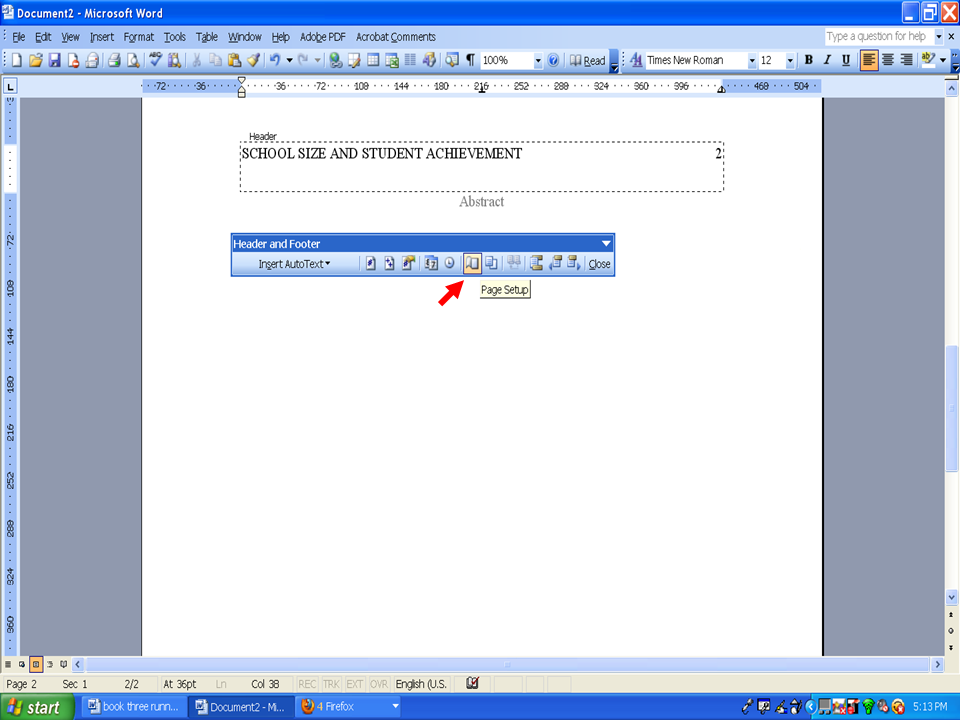
Task: Insert a hyperlink with the globe icon
Action: [335, 60]
